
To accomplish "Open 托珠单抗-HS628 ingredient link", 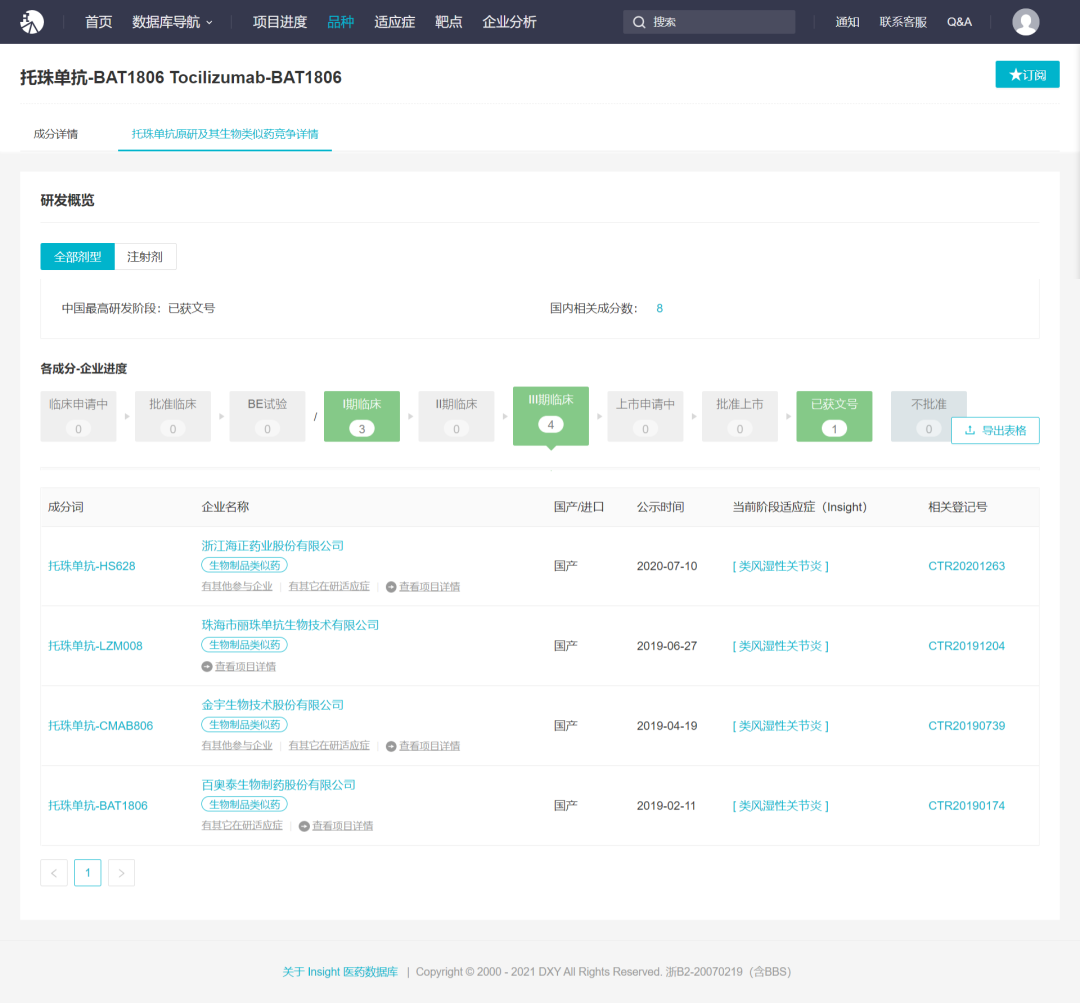I will click(92, 566).
